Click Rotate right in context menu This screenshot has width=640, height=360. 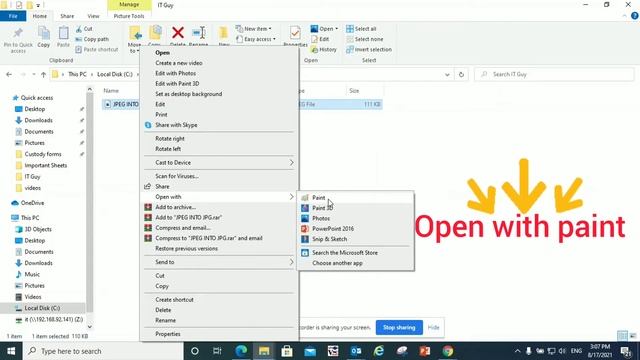pyautogui.click(x=219, y=139)
